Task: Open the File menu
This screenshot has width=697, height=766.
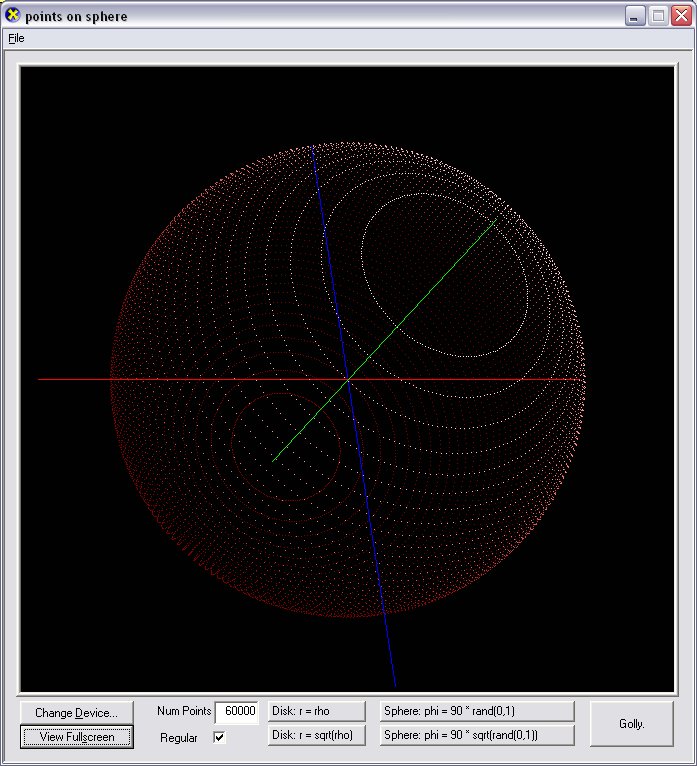Action: tap(16, 38)
